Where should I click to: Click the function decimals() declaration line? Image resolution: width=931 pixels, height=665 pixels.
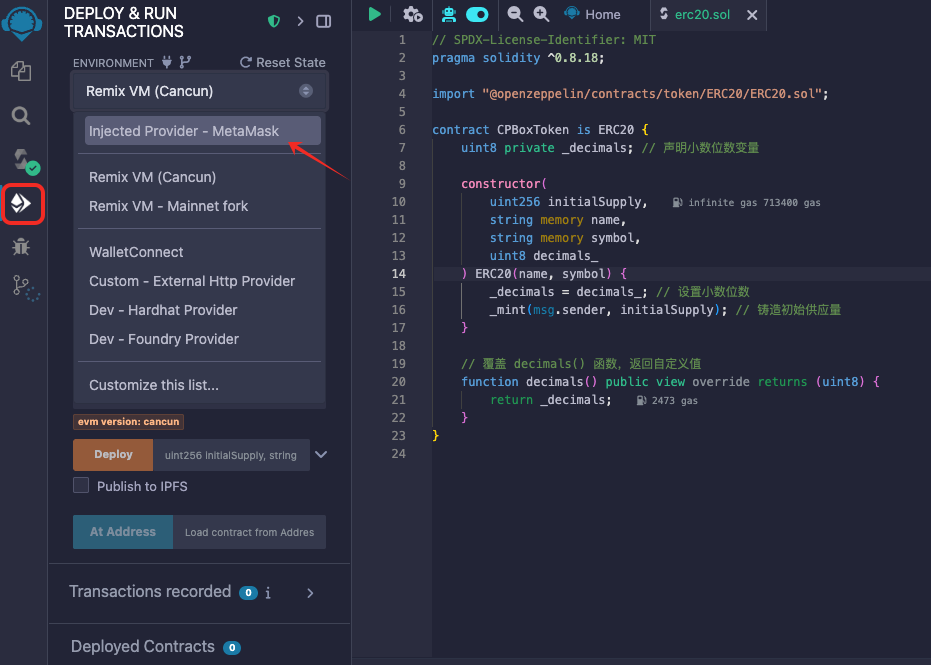[x=670, y=382]
